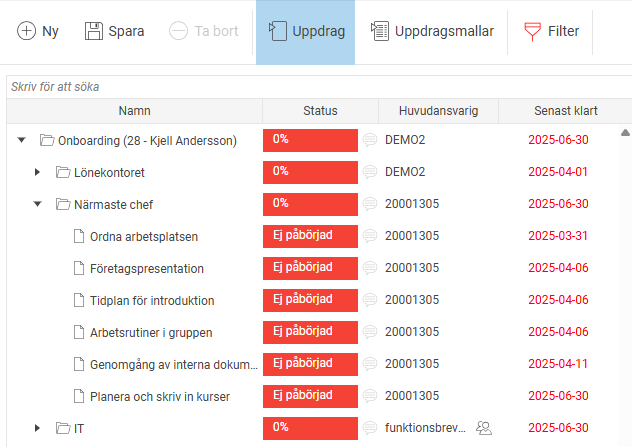Sort by the Status column header
This screenshot has height=447, width=632.
coord(320,111)
